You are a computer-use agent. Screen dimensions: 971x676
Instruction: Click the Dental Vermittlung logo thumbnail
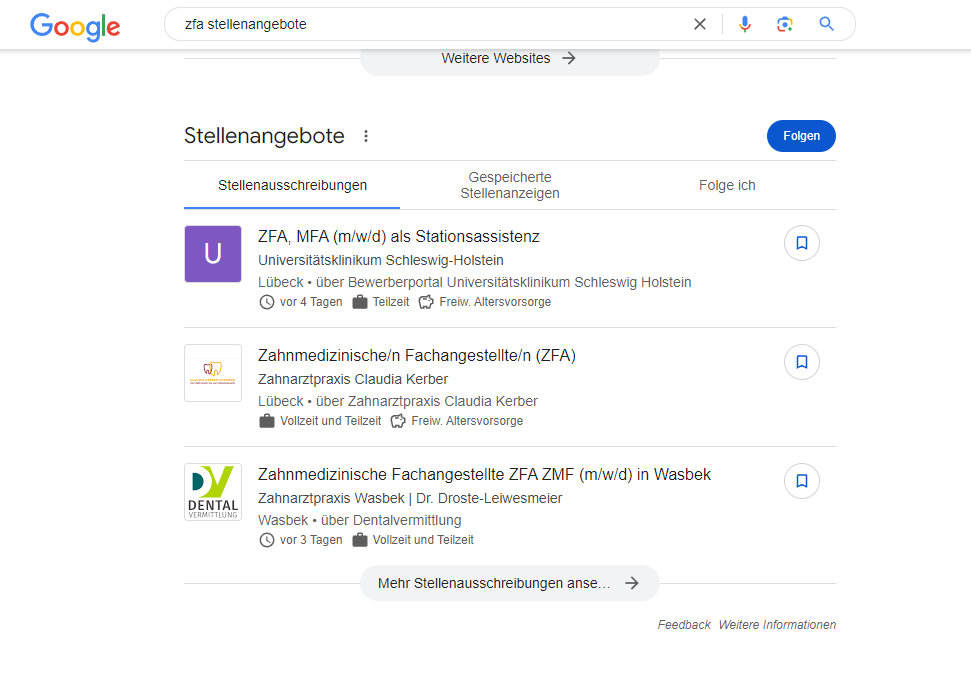point(213,492)
